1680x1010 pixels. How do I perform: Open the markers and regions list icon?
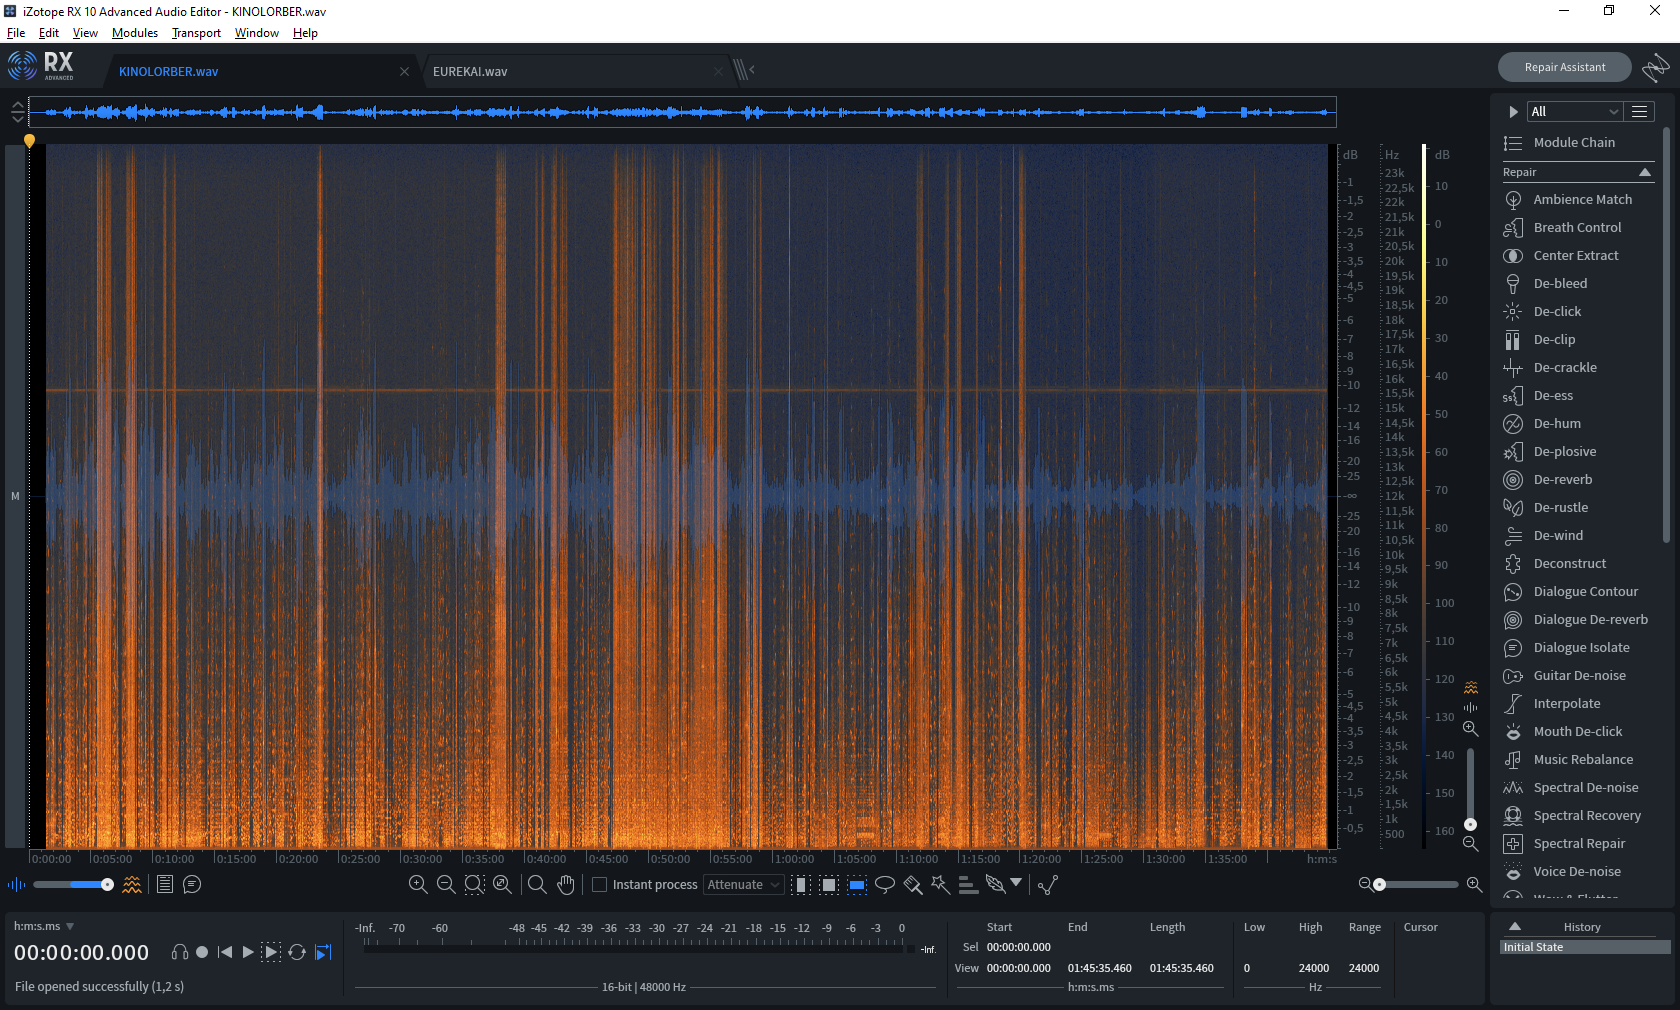pyautogui.click(x=165, y=885)
